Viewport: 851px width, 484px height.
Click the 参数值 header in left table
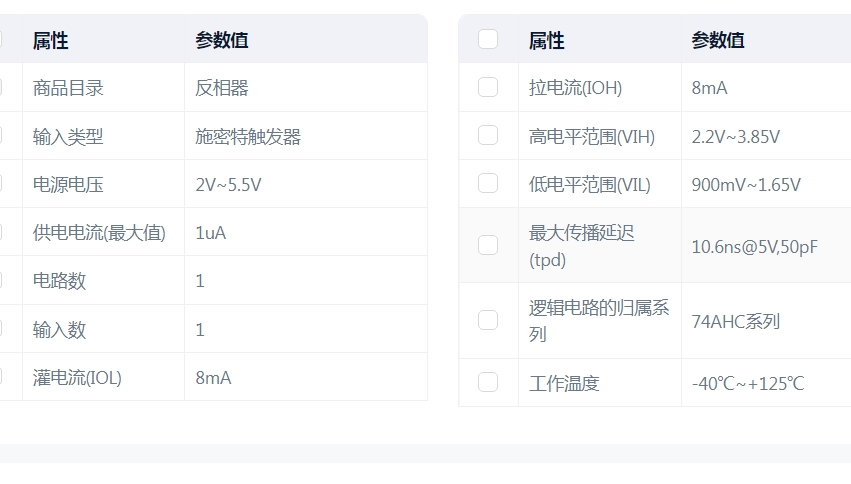[222, 41]
